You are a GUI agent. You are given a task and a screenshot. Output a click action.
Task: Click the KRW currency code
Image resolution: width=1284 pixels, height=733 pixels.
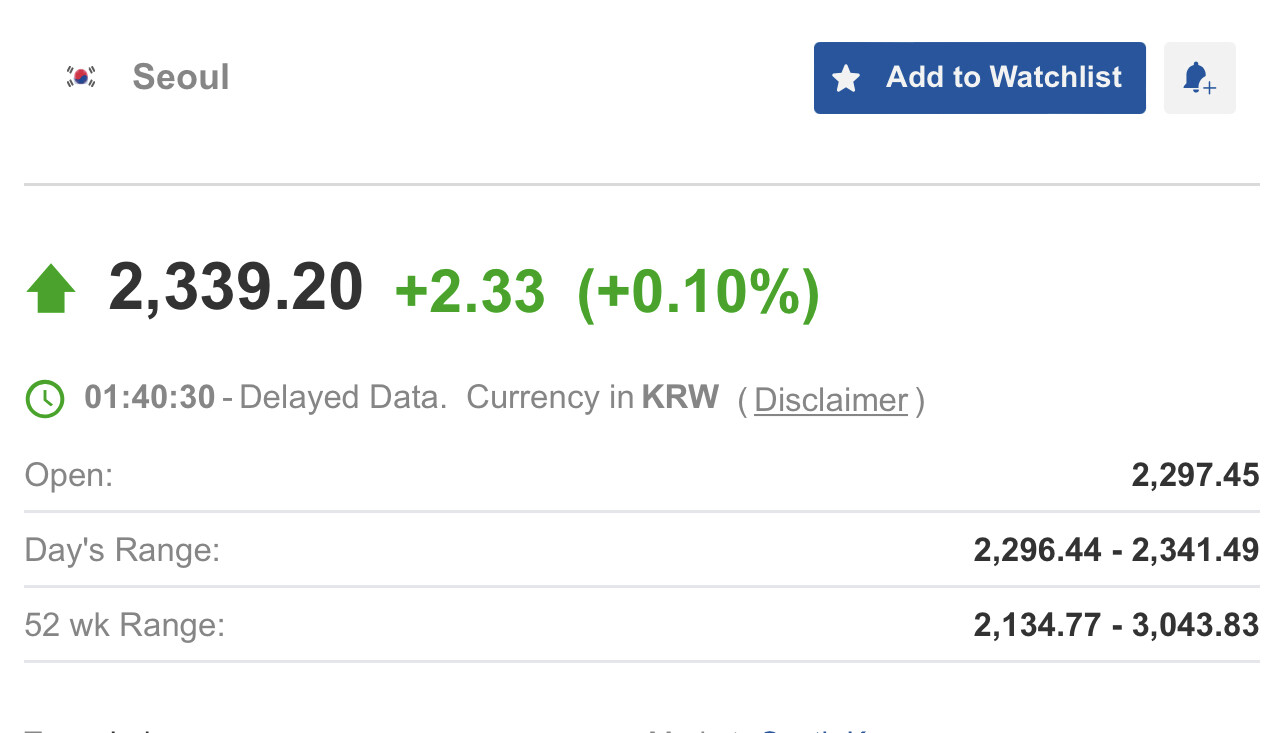(x=680, y=397)
